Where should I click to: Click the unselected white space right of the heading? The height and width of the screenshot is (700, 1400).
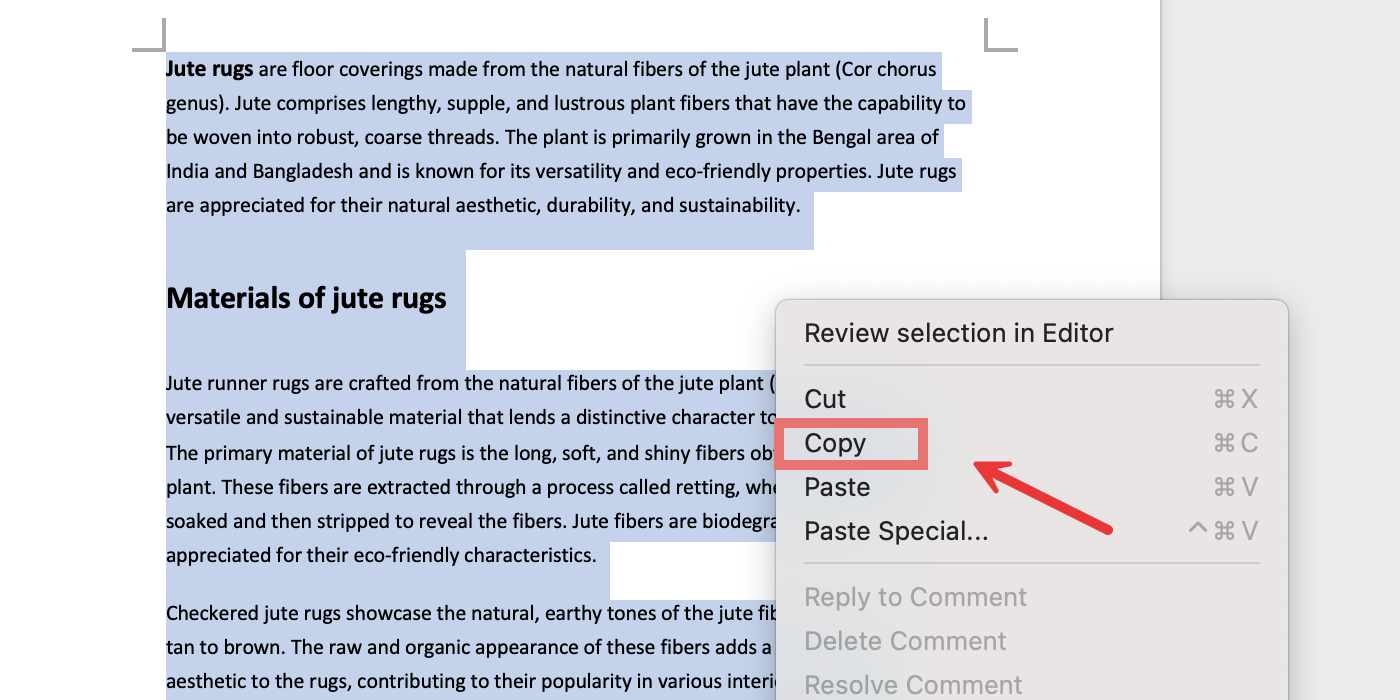pyautogui.click(x=620, y=300)
